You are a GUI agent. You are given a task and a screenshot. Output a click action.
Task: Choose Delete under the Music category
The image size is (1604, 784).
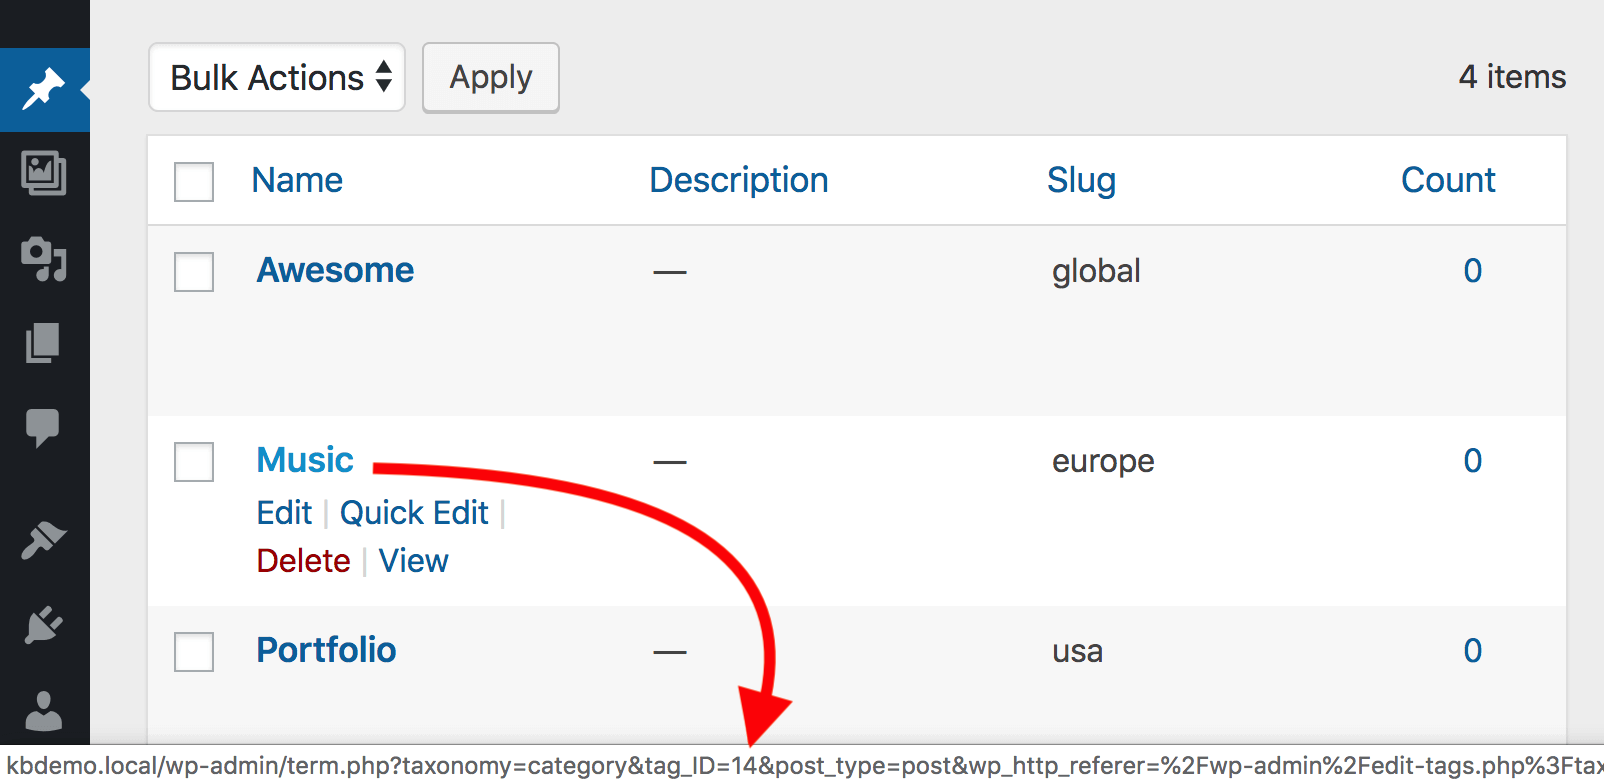(x=303, y=560)
